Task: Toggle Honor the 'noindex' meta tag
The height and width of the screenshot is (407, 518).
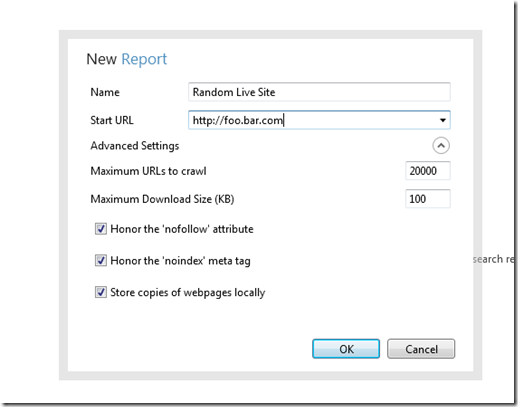Action: 101,260
